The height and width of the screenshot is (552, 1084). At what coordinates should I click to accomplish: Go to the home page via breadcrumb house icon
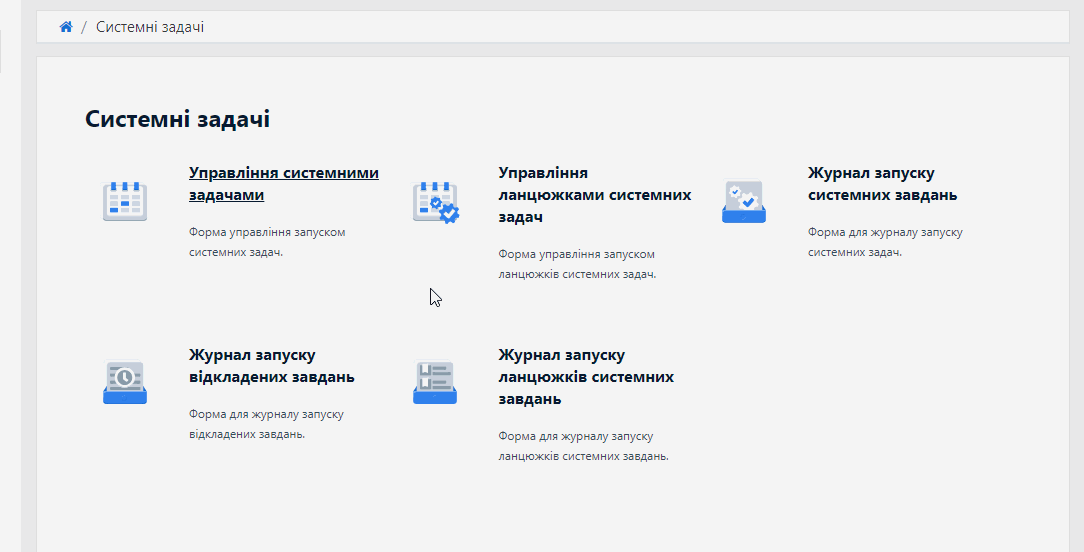66,27
